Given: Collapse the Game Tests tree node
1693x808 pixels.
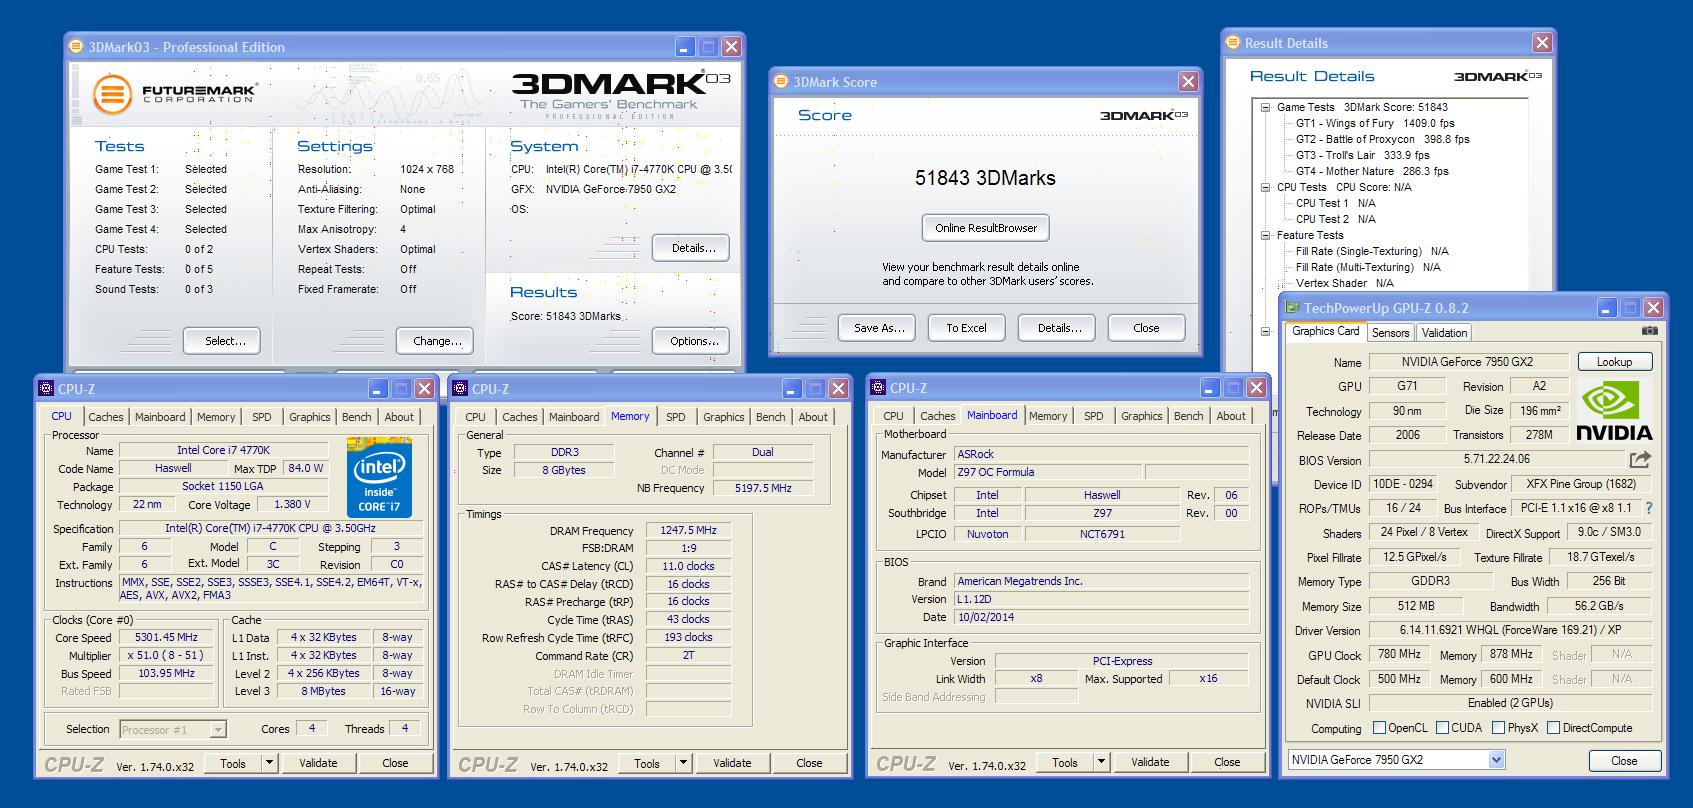Looking at the screenshot, I should coord(1265,107).
